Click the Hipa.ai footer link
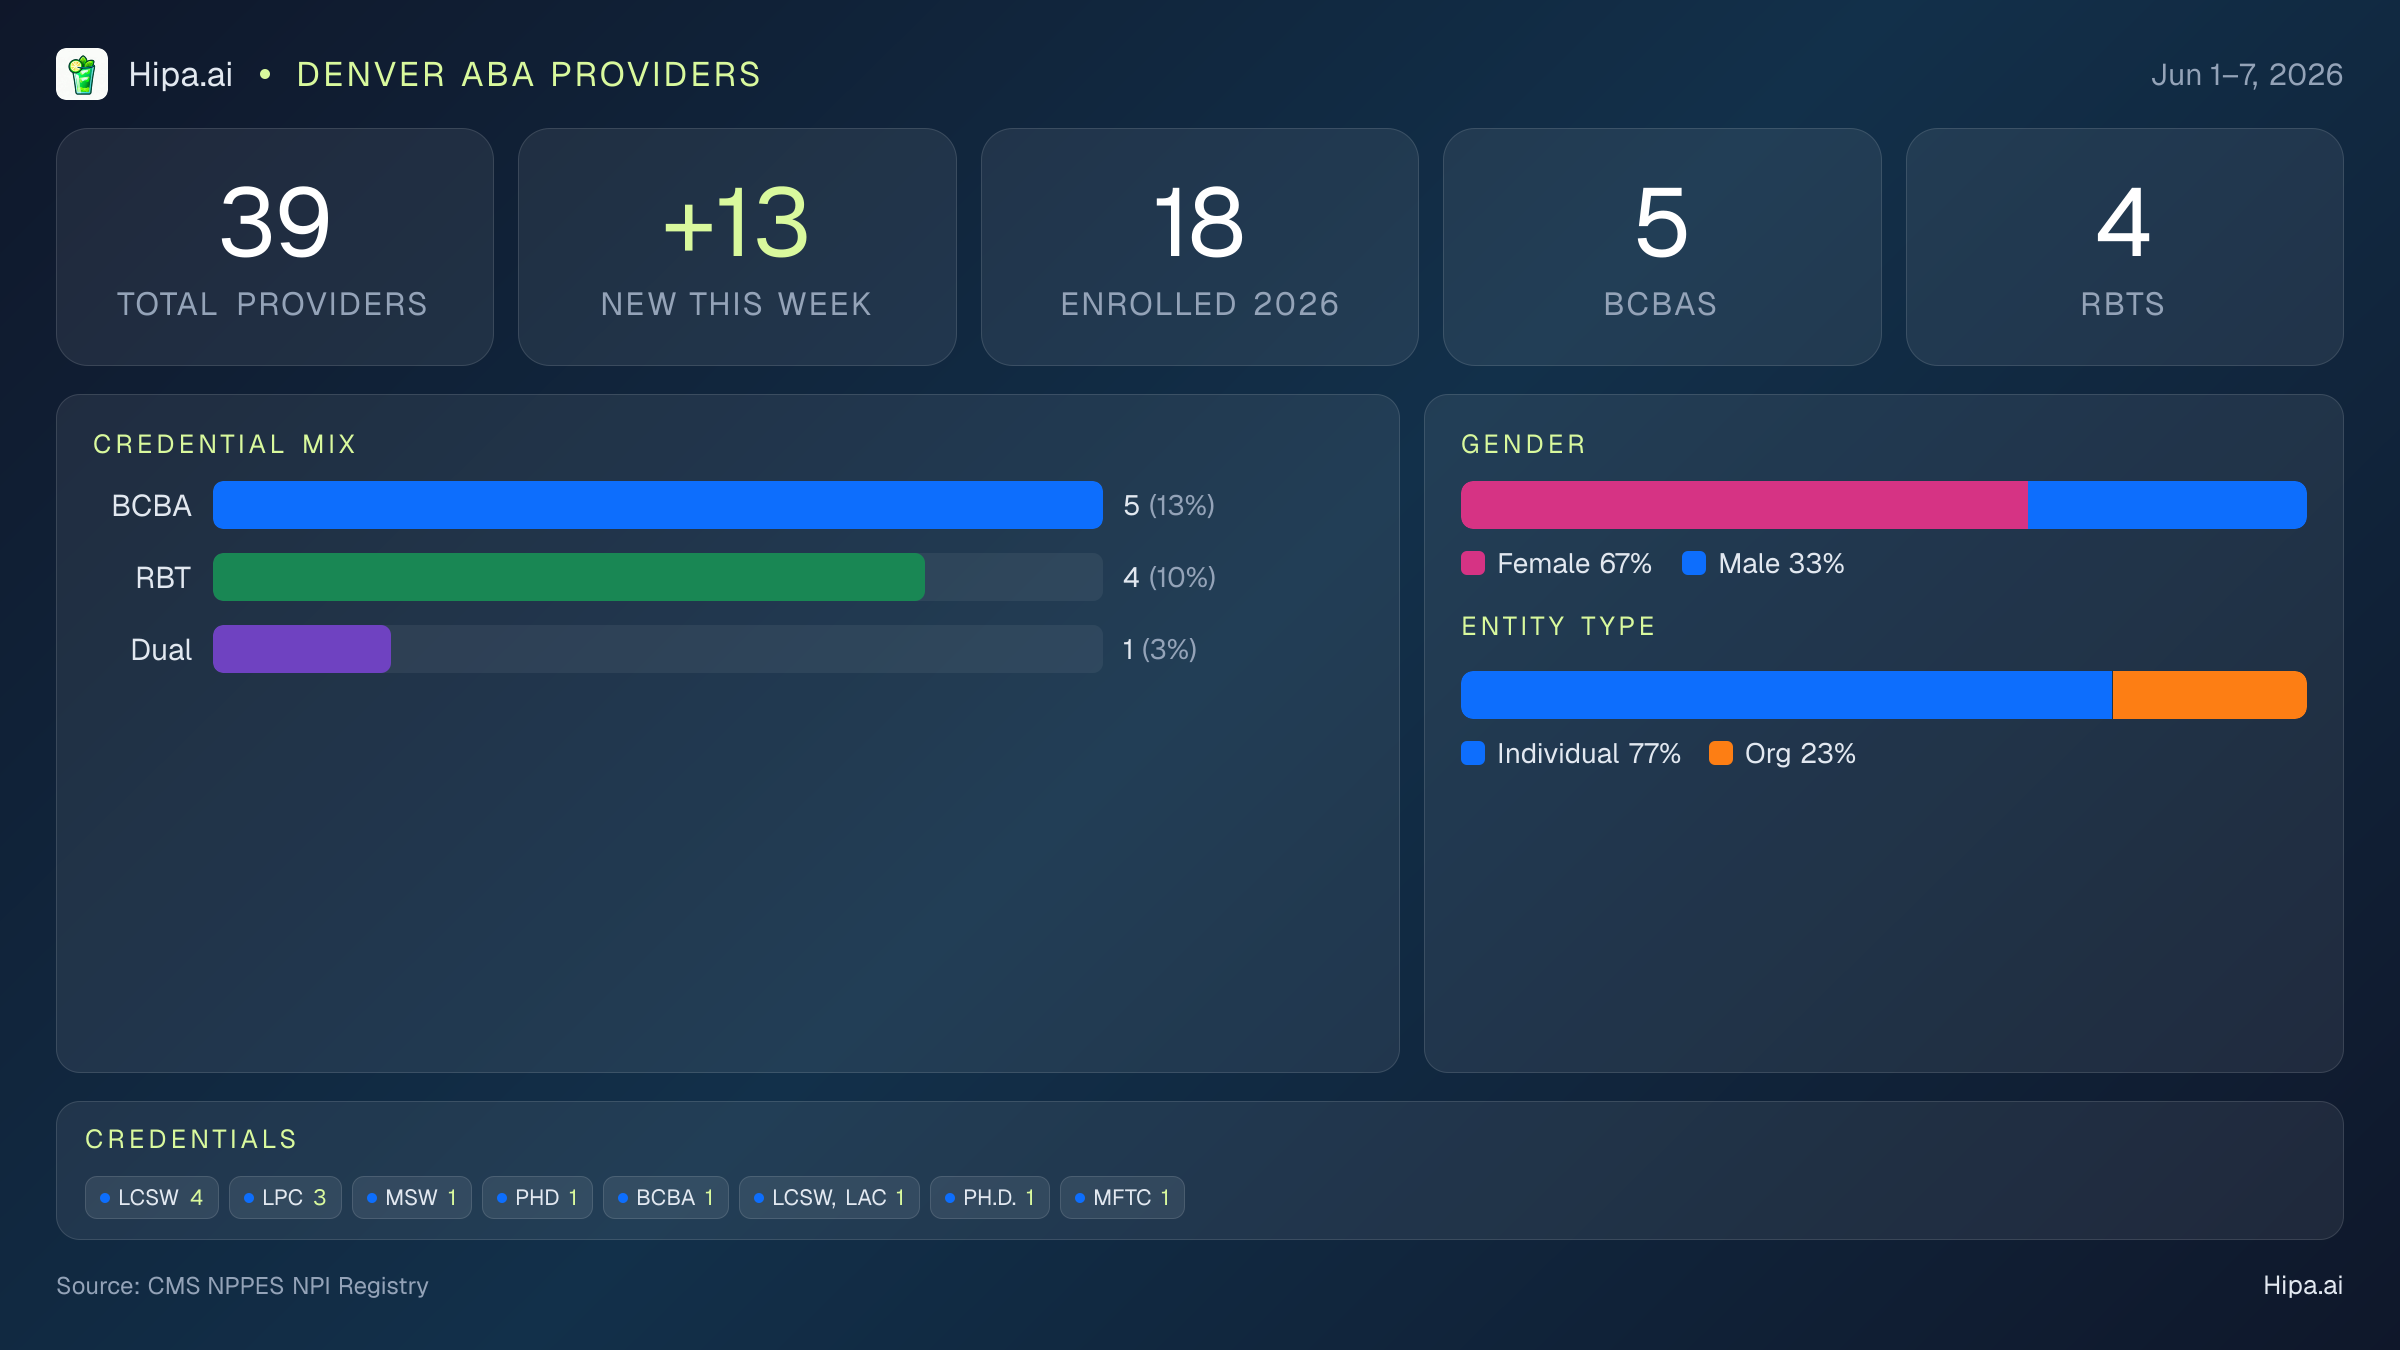This screenshot has width=2400, height=1350. pos(2303,1285)
